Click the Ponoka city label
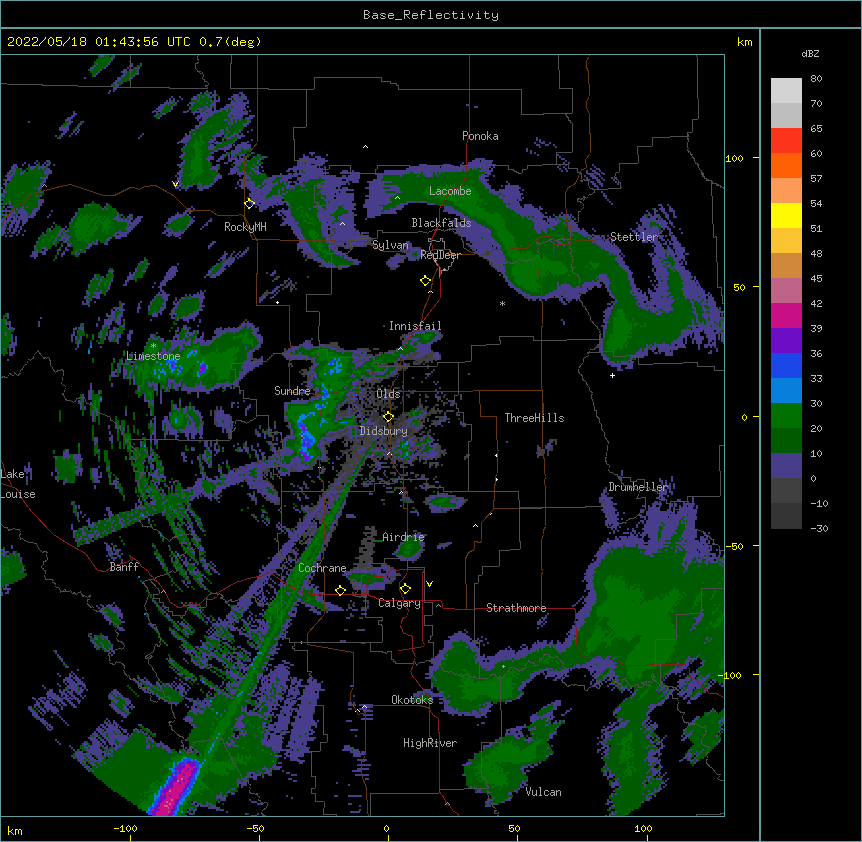The image size is (862, 842). (480, 136)
